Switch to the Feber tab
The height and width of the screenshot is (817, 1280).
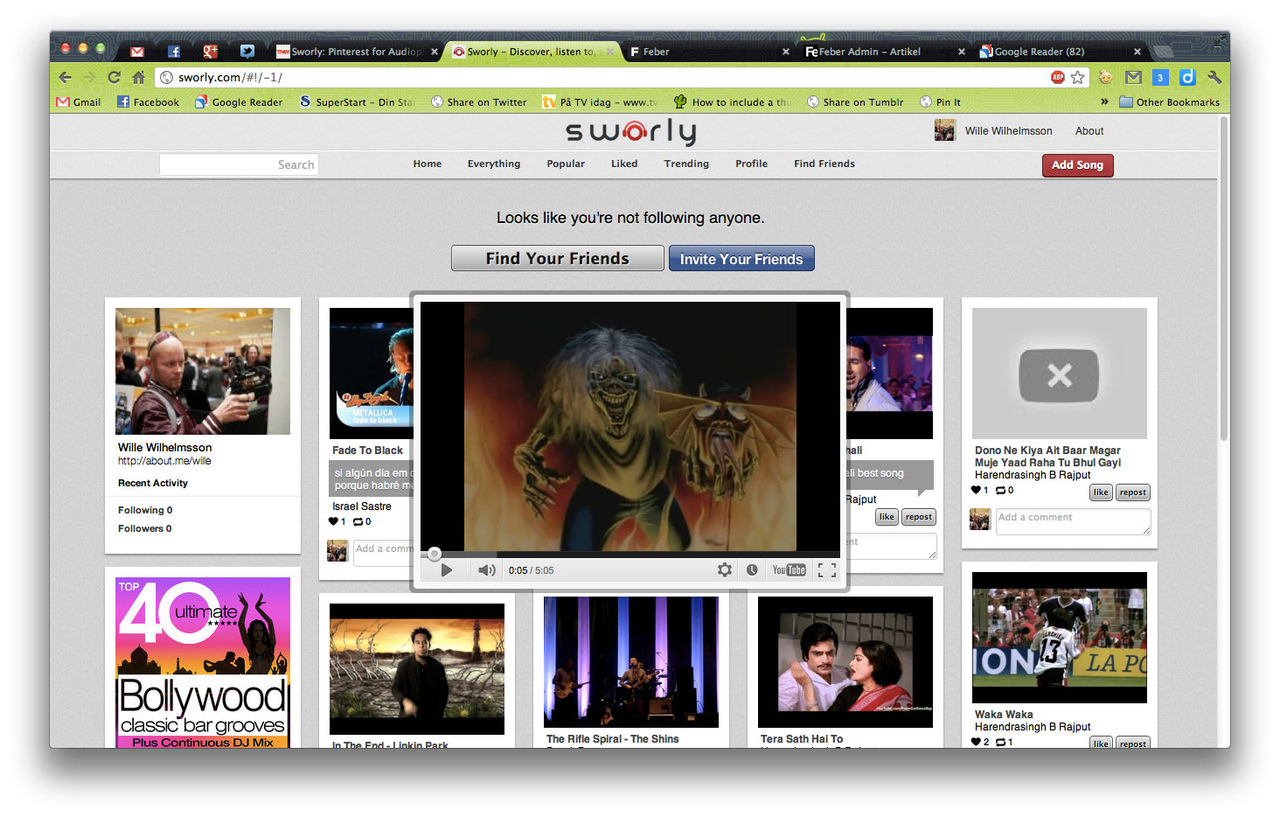[708, 52]
